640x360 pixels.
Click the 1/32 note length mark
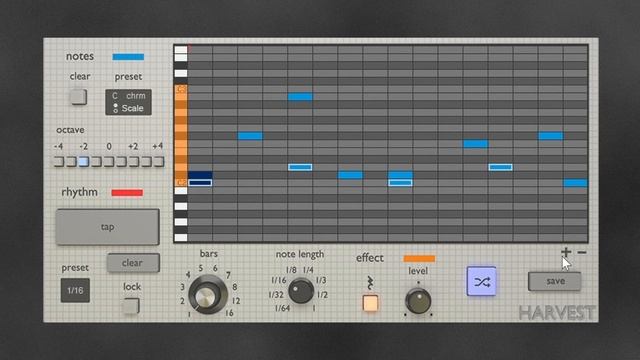(276, 295)
